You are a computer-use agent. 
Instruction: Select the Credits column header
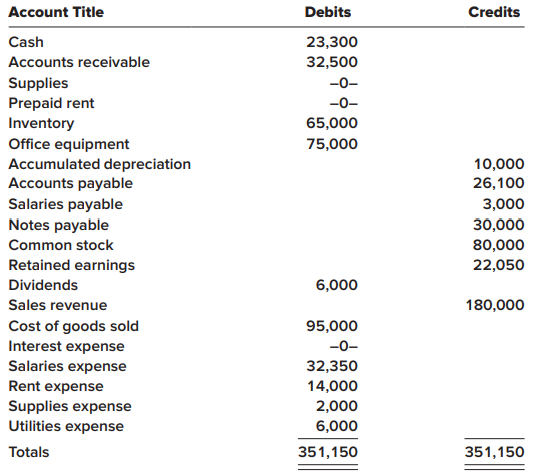(494, 12)
